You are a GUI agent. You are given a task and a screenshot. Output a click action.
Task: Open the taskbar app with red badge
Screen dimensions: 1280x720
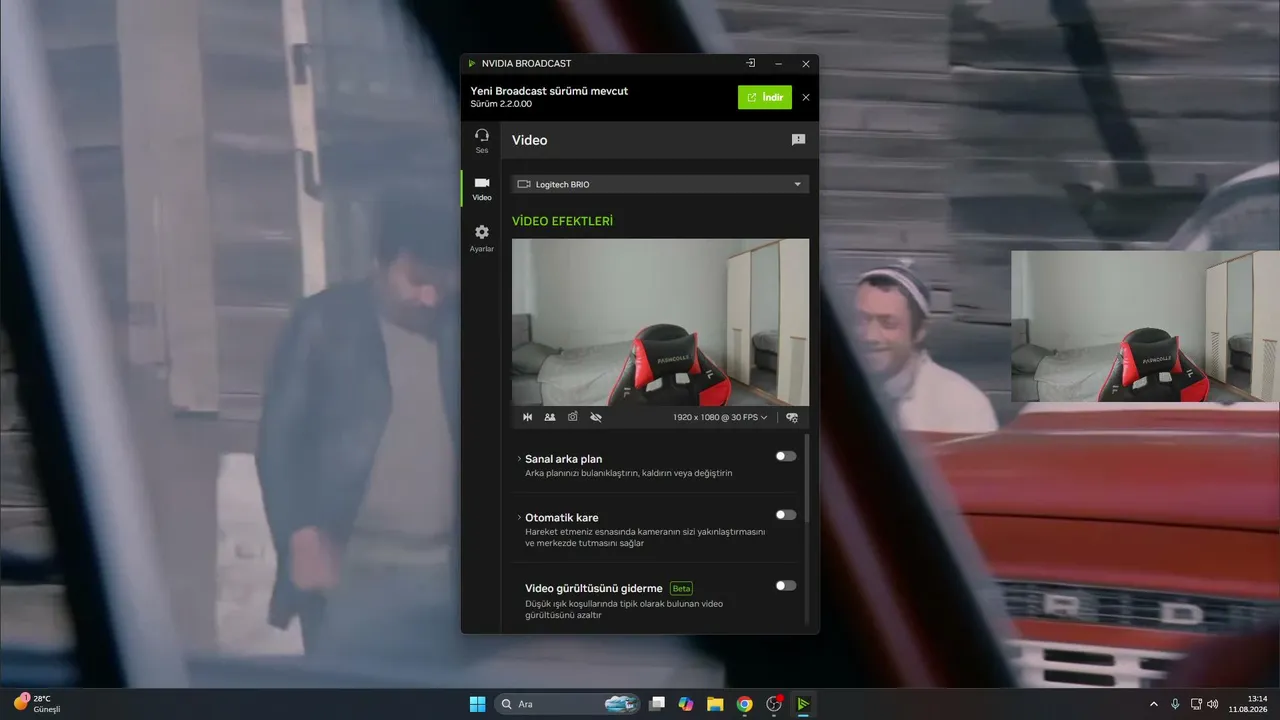click(773, 704)
